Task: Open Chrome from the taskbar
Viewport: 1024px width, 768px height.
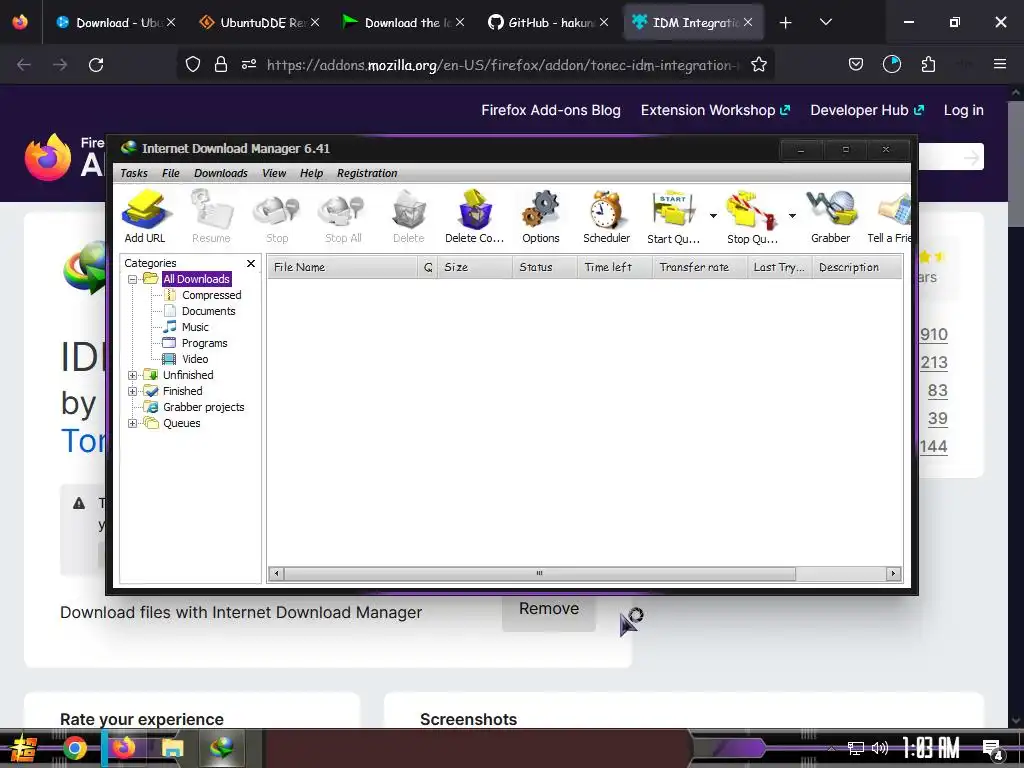Action: point(74,748)
